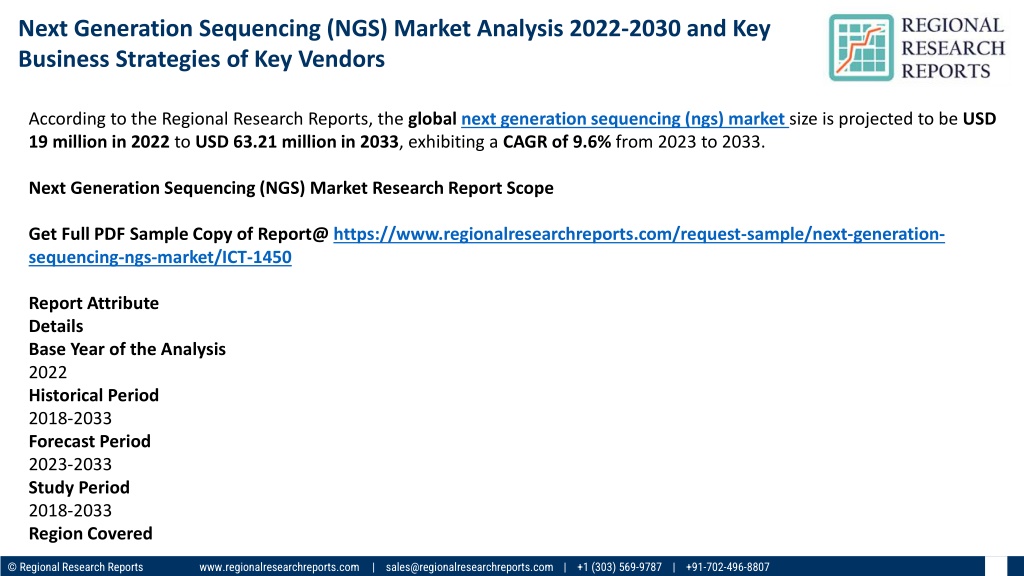This screenshot has height=576, width=1024.
Task: Click the 'Study Period' label
Action: (x=79, y=487)
